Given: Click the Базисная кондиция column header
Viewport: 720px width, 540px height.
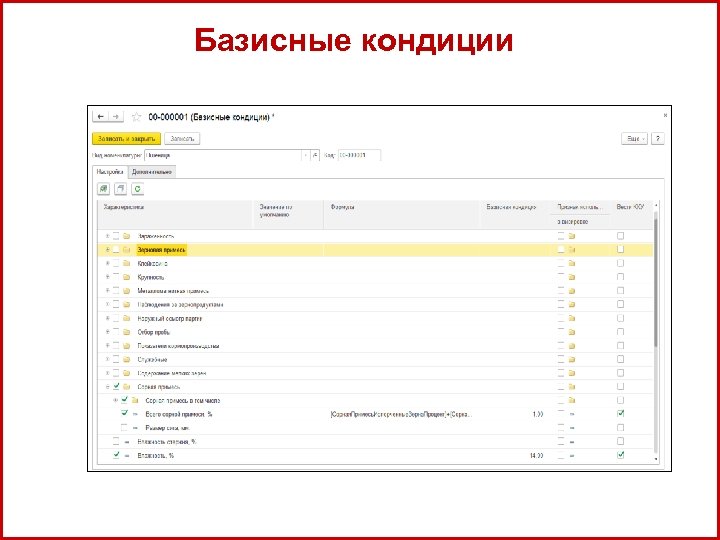Looking at the screenshot, I should click(515, 214).
